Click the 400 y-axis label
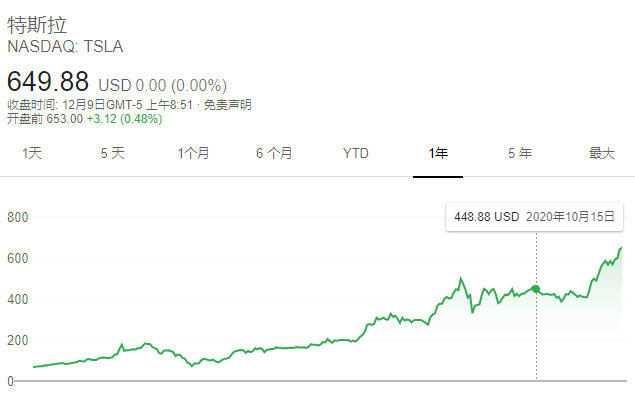Image resolution: width=635 pixels, height=409 pixels. pos(17,299)
